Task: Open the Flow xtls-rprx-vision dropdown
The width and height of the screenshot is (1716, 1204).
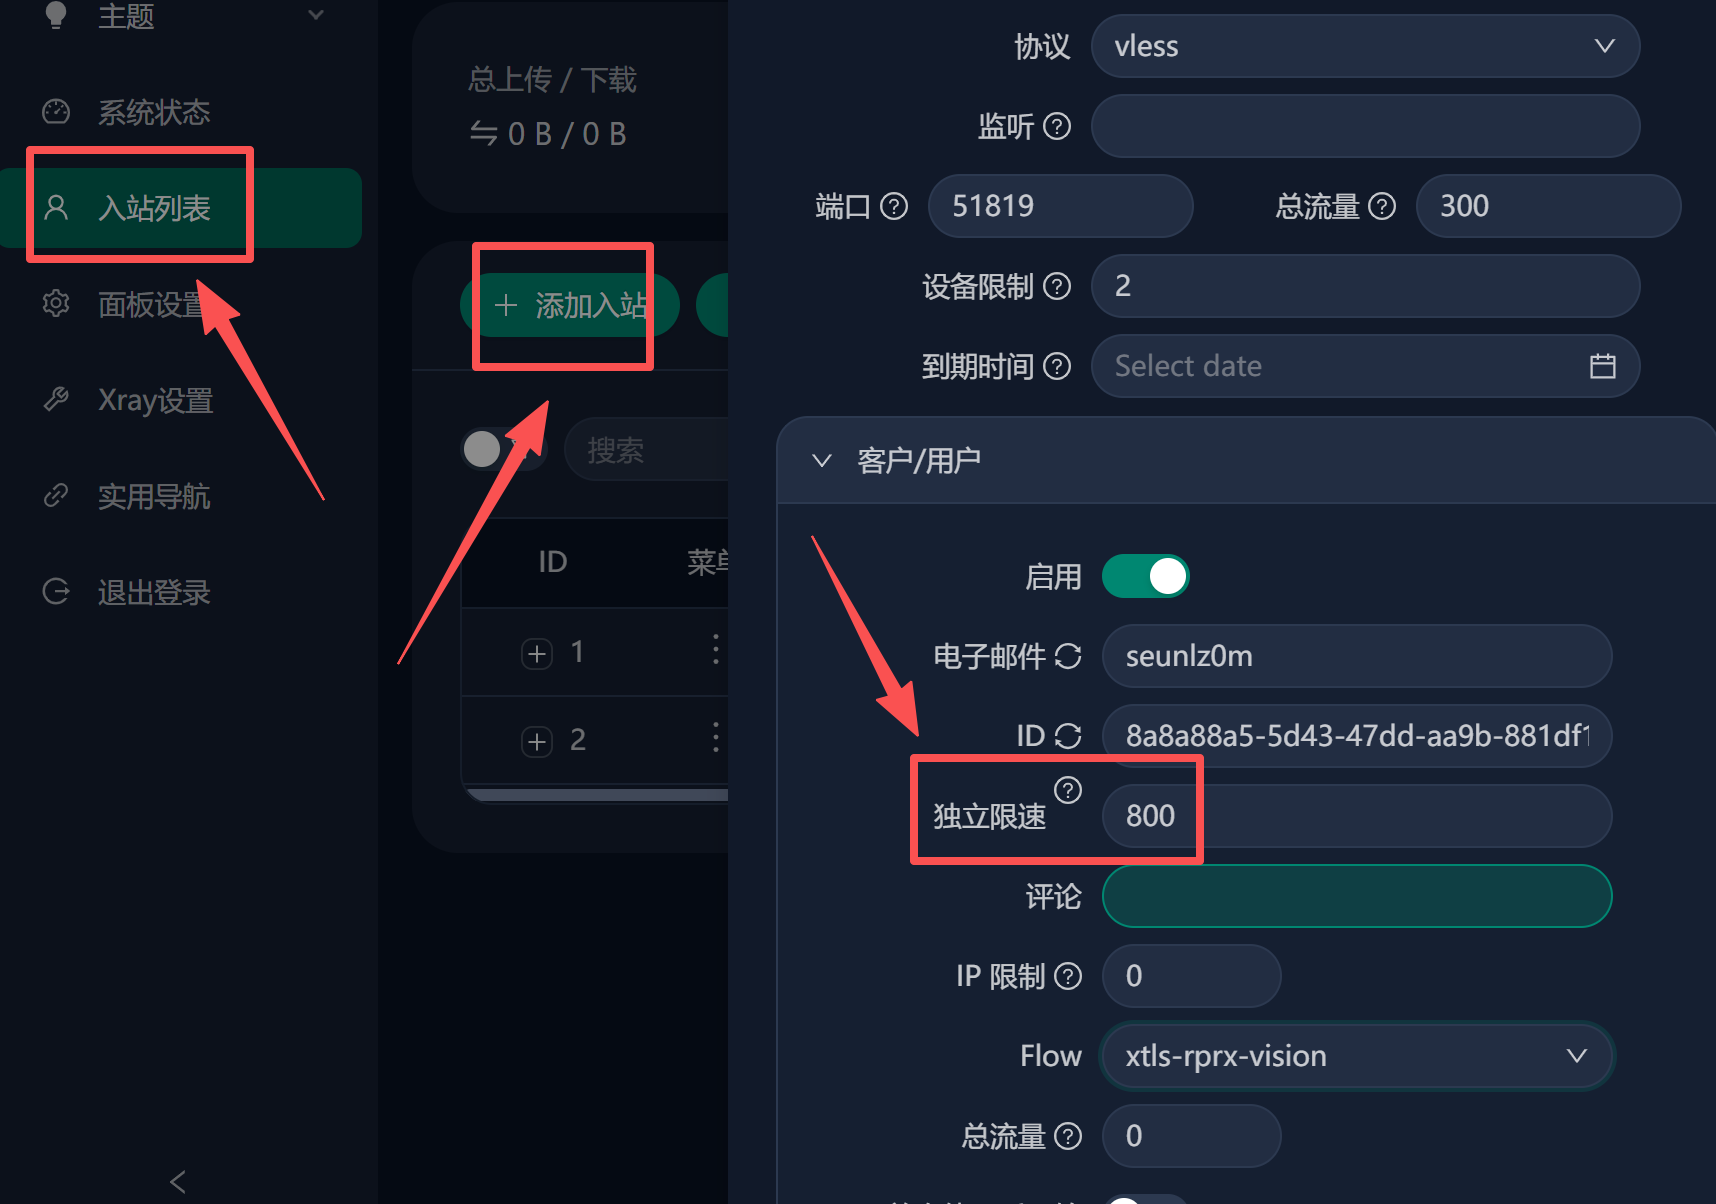Action: (1357, 1056)
